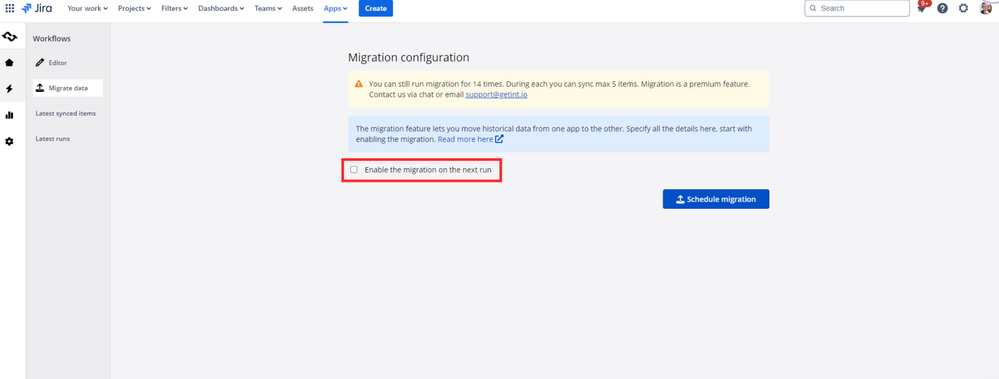
Task: Click the Create button
Action: pos(376,8)
